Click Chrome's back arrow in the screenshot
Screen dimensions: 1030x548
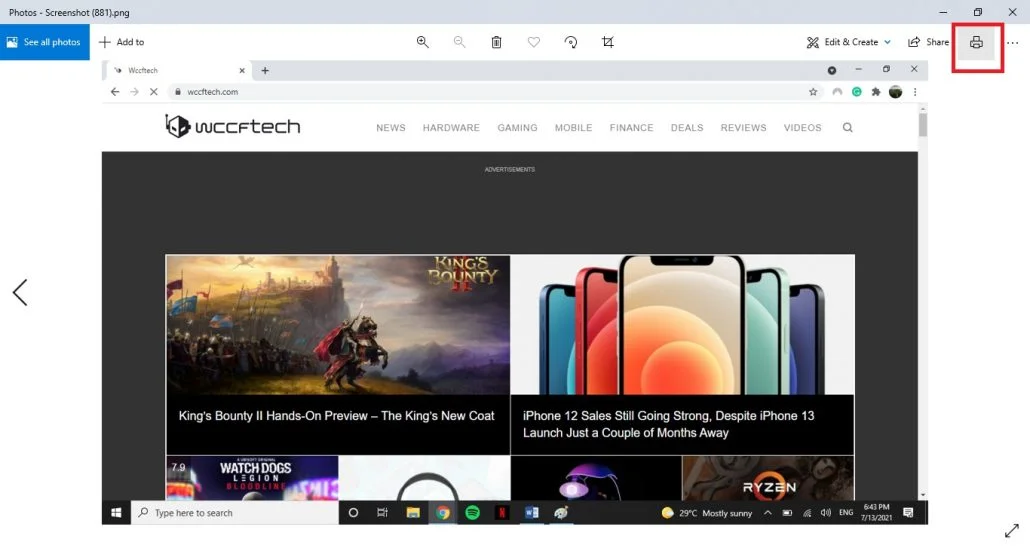[x=115, y=92]
